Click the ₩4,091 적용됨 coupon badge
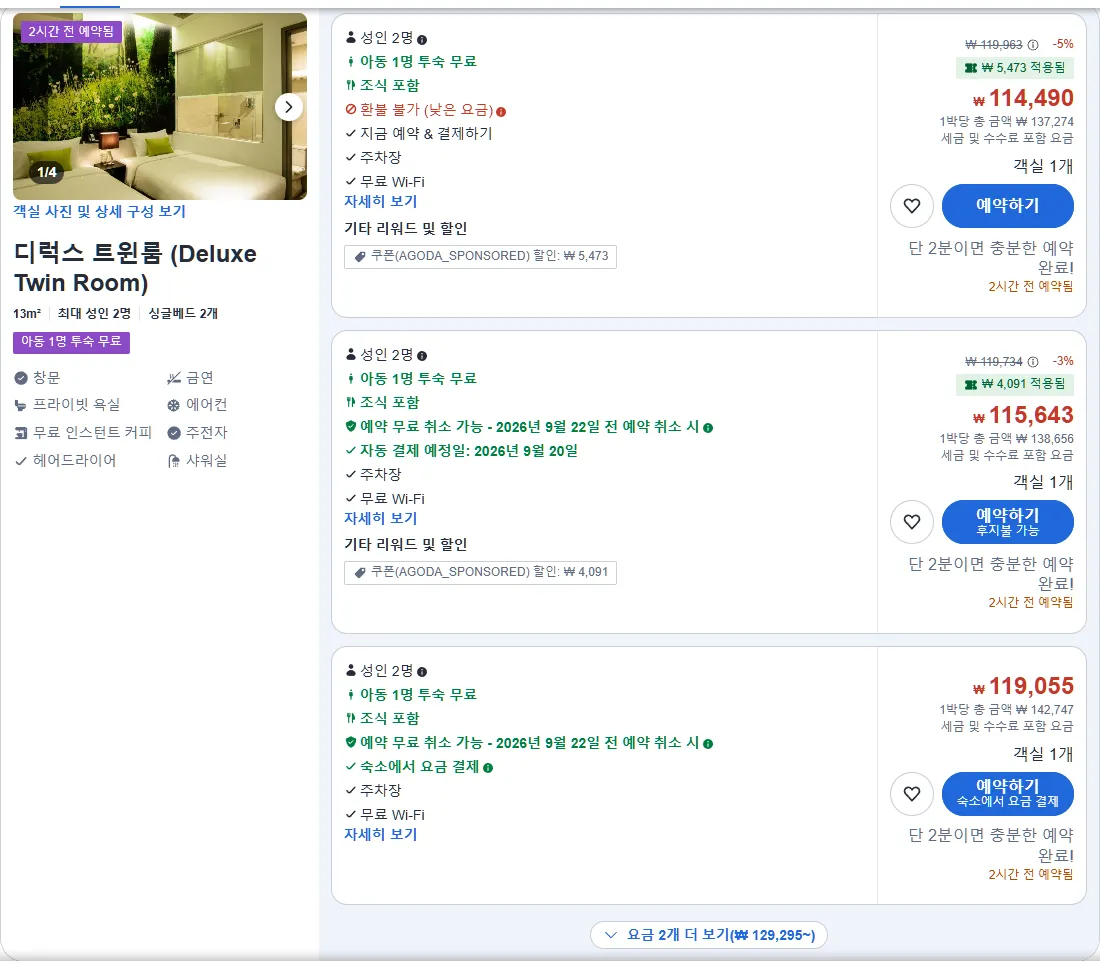1100x963 pixels. point(1014,384)
